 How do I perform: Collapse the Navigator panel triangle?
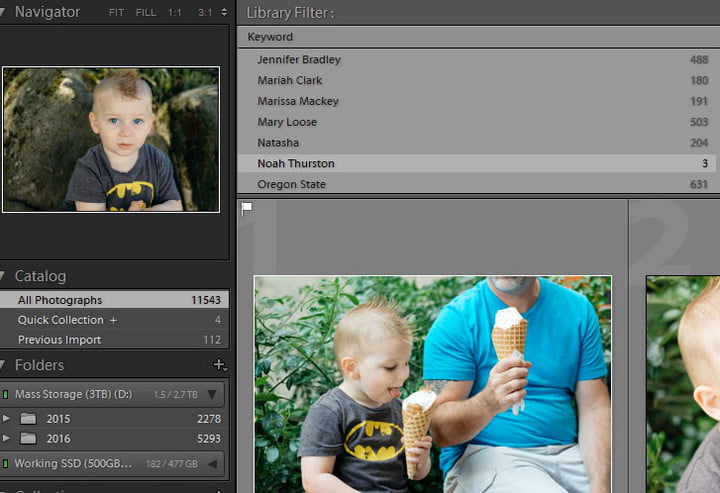(x=2, y=12)
